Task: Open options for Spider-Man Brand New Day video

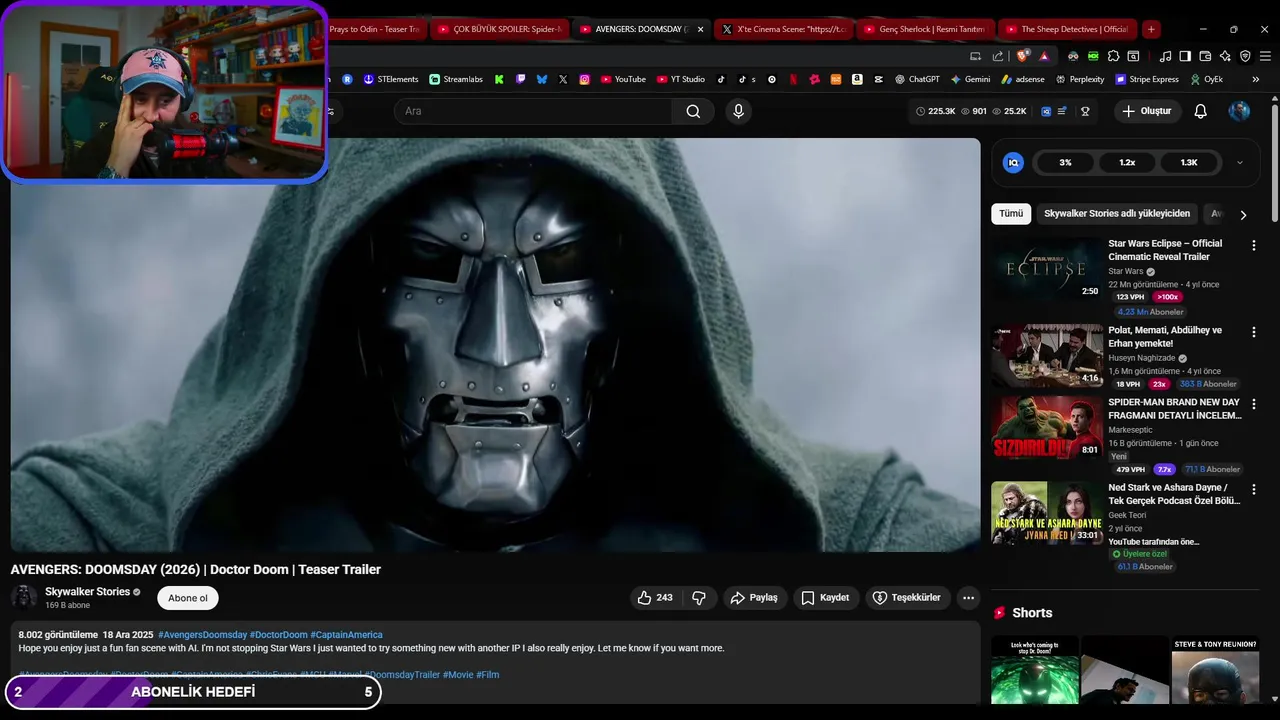Action: 1253,403
